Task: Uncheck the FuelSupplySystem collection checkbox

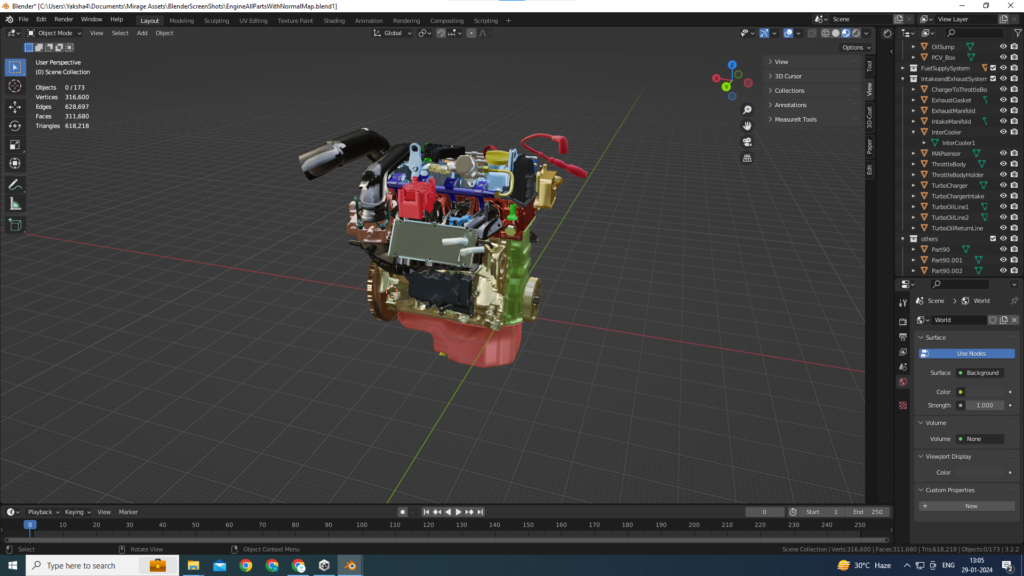Action: click(x=993, y=68)
